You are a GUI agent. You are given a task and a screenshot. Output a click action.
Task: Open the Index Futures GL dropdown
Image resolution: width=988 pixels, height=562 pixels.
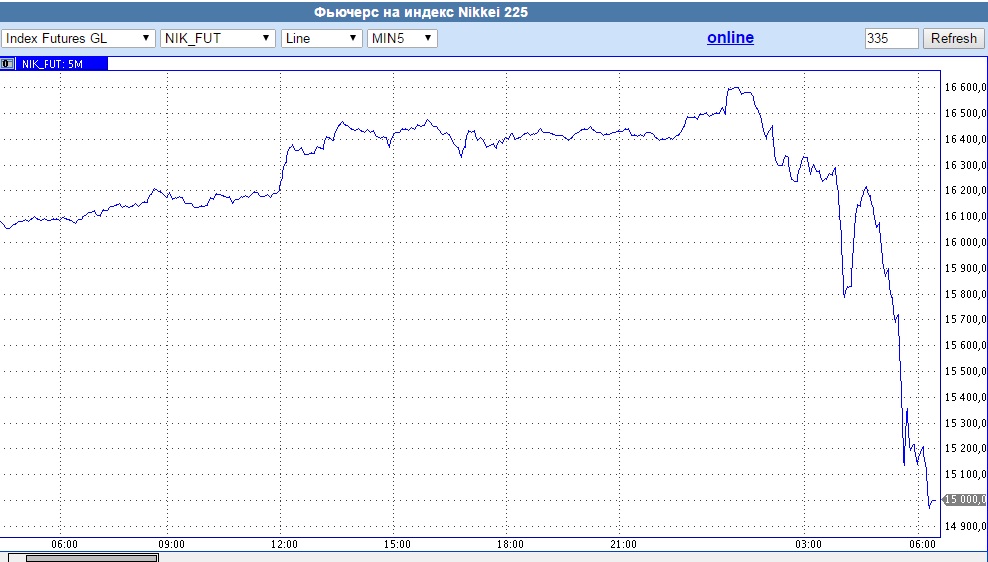tap(78, 38)
